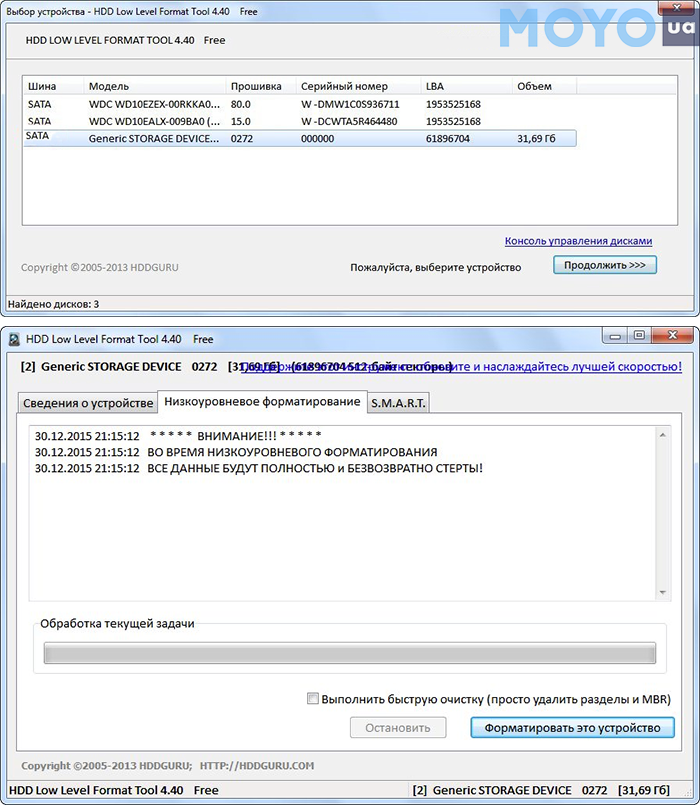
Task: Maximize the lower format tool window
Action: [639, 336]
